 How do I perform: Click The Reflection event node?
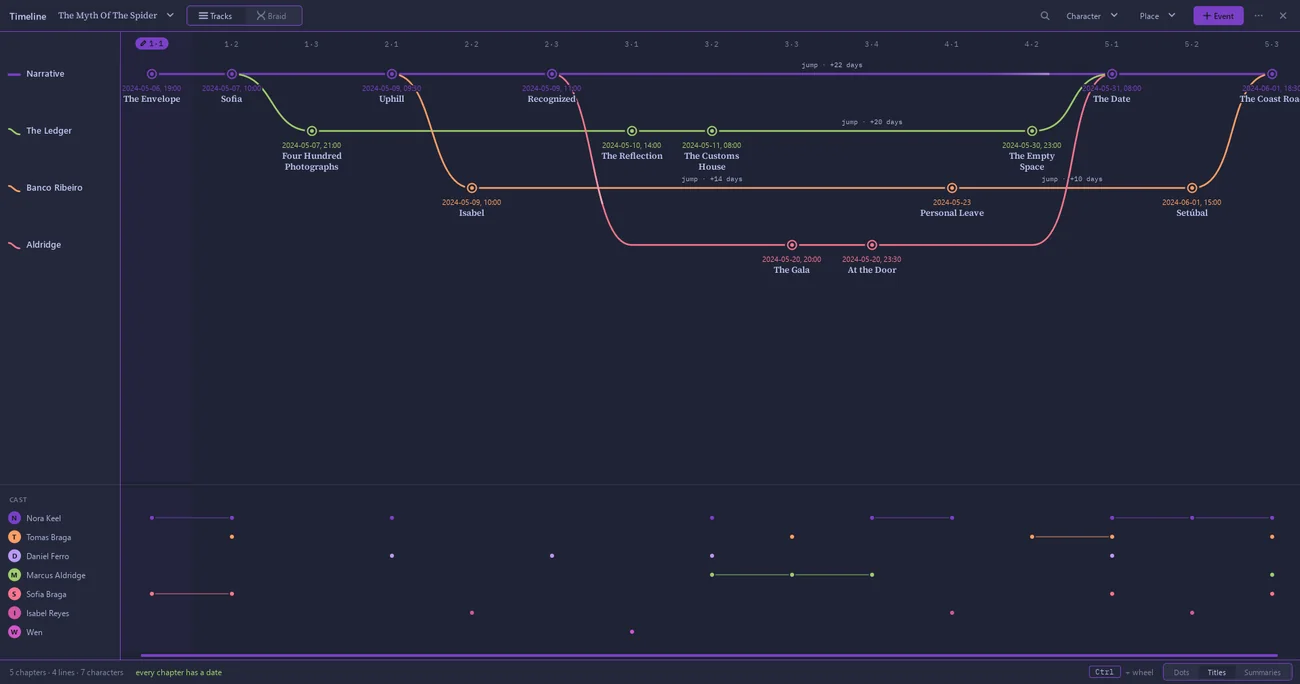[632, 131]
